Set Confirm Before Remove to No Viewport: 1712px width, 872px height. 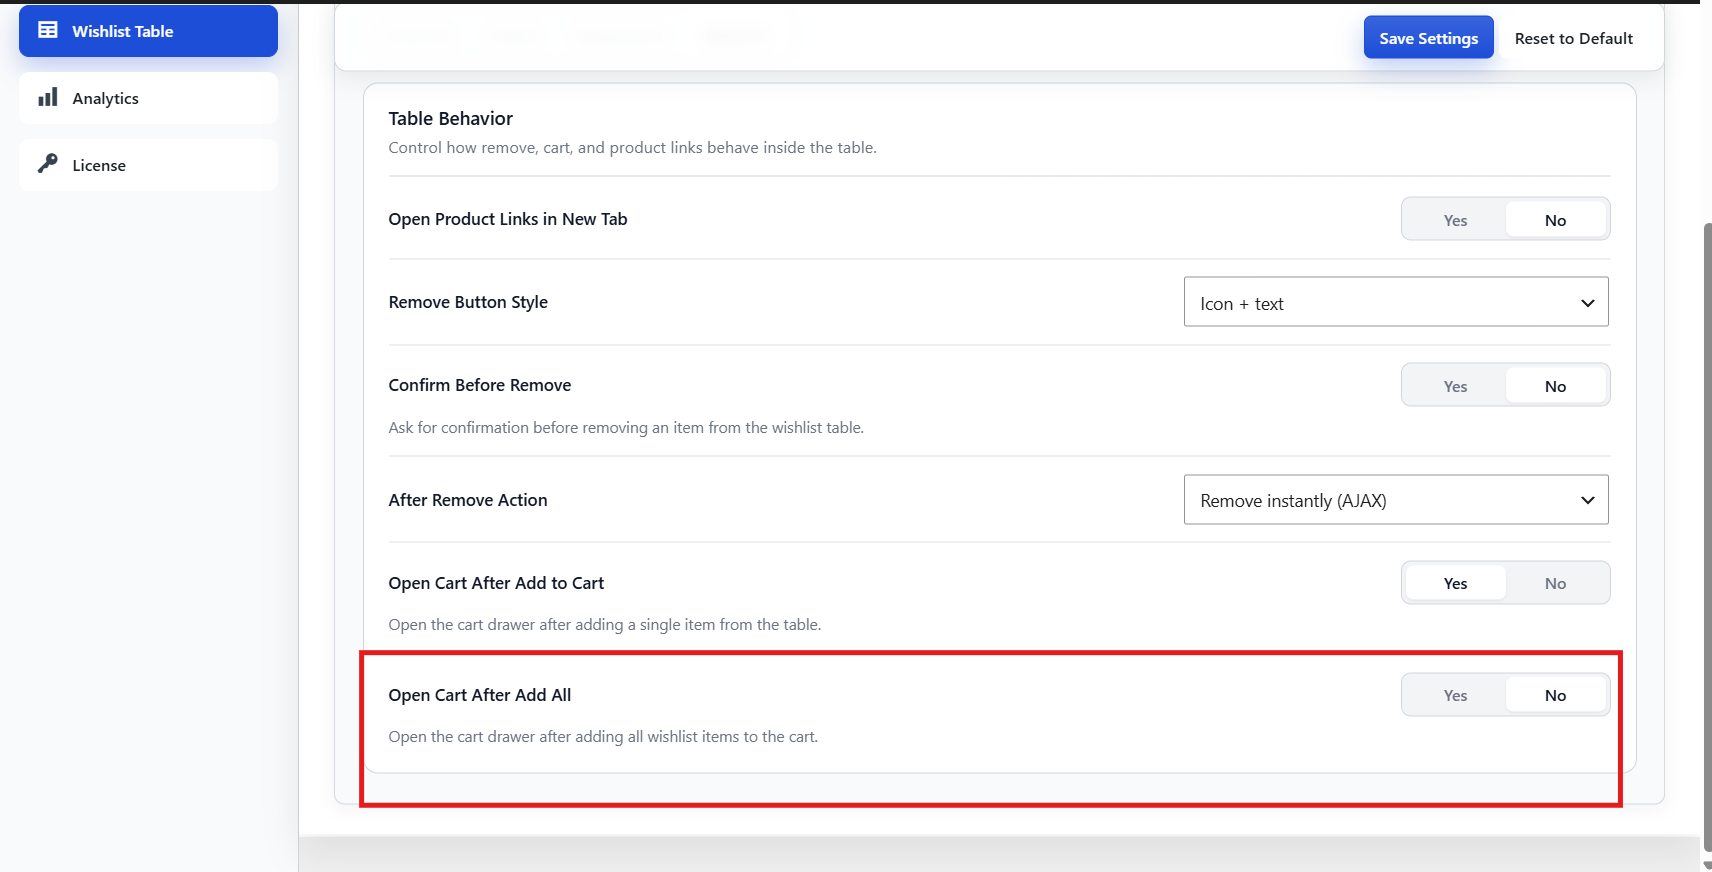[1555, 386]
